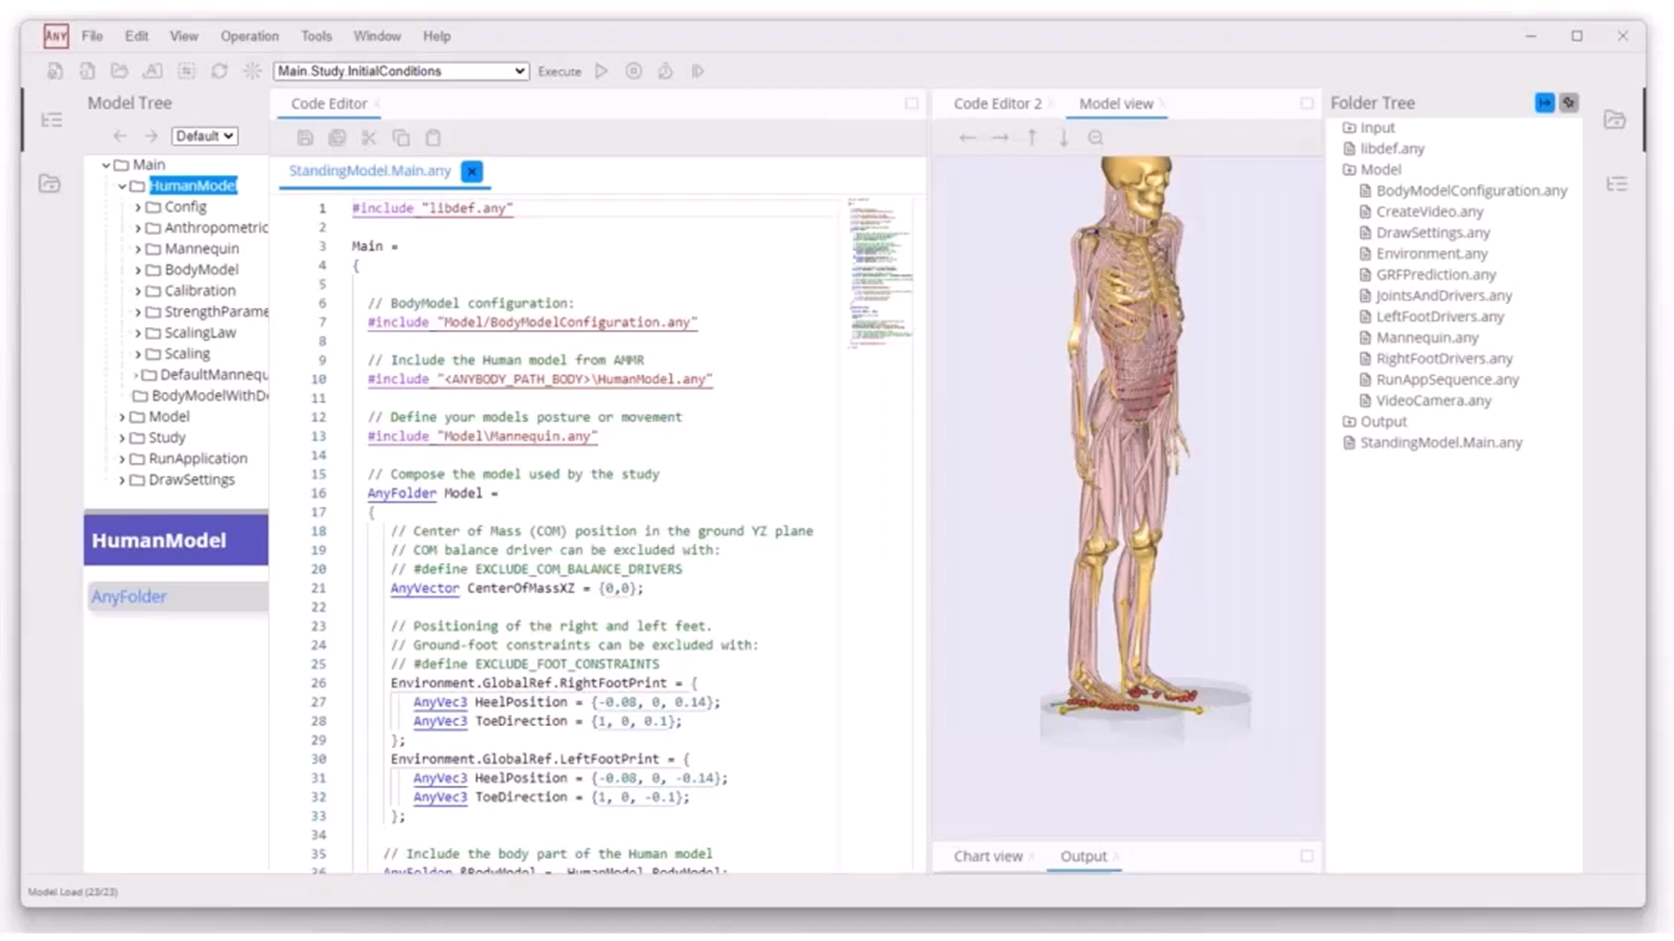Open the Operation menu
Screen dimensions: 1674x941
pos(250,36)
